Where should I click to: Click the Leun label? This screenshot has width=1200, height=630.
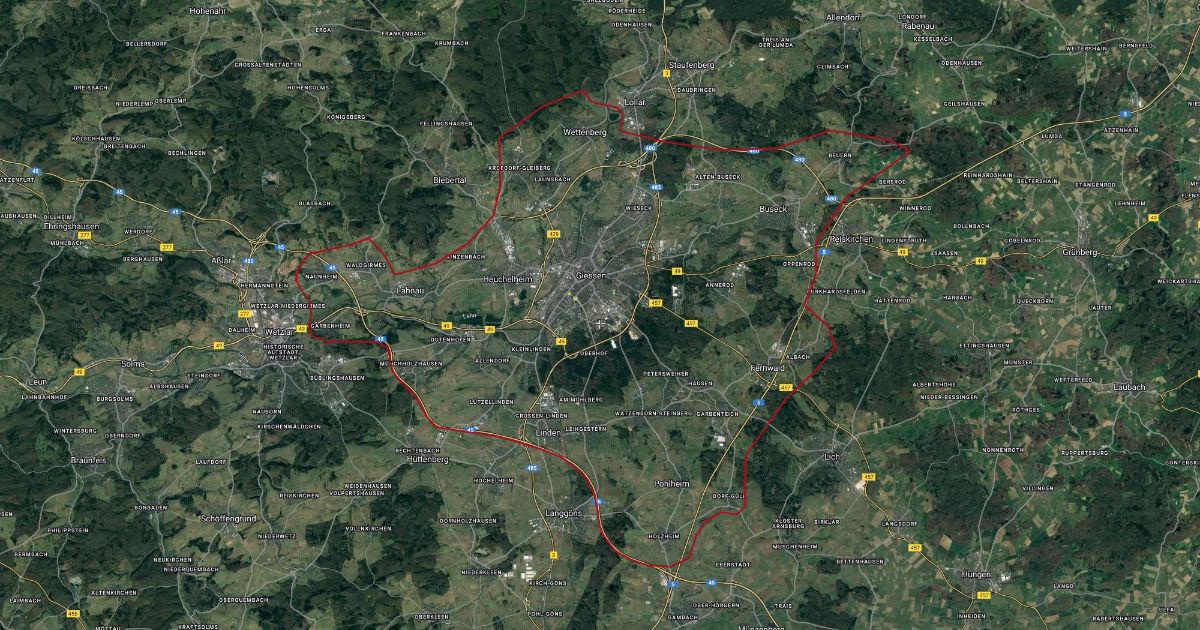pyautogui.click(x=39, y=381)
